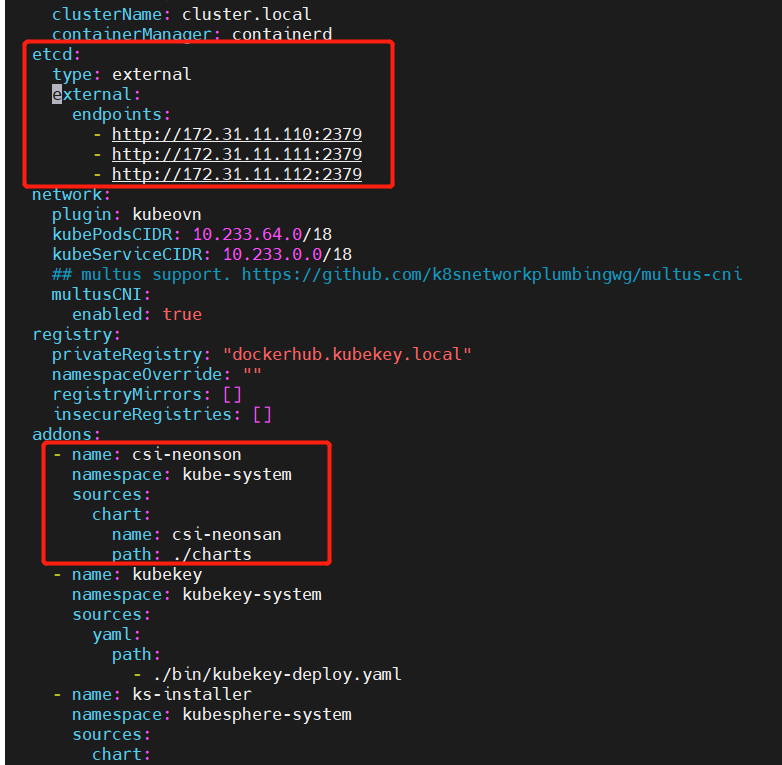Place cursor on the 'true' value of enabled

tap(182, 314)
